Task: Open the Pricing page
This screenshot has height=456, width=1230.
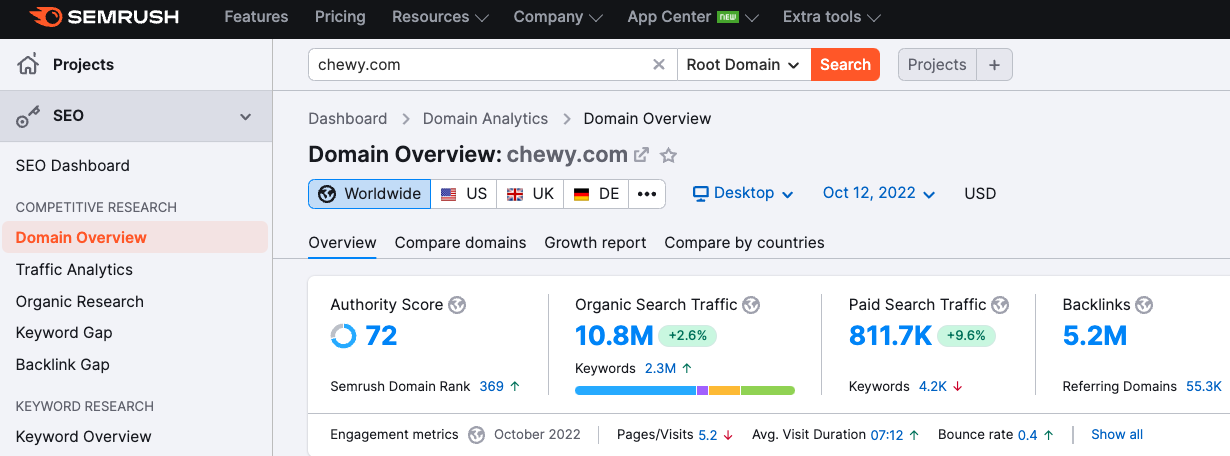Action: coord(340,17)
